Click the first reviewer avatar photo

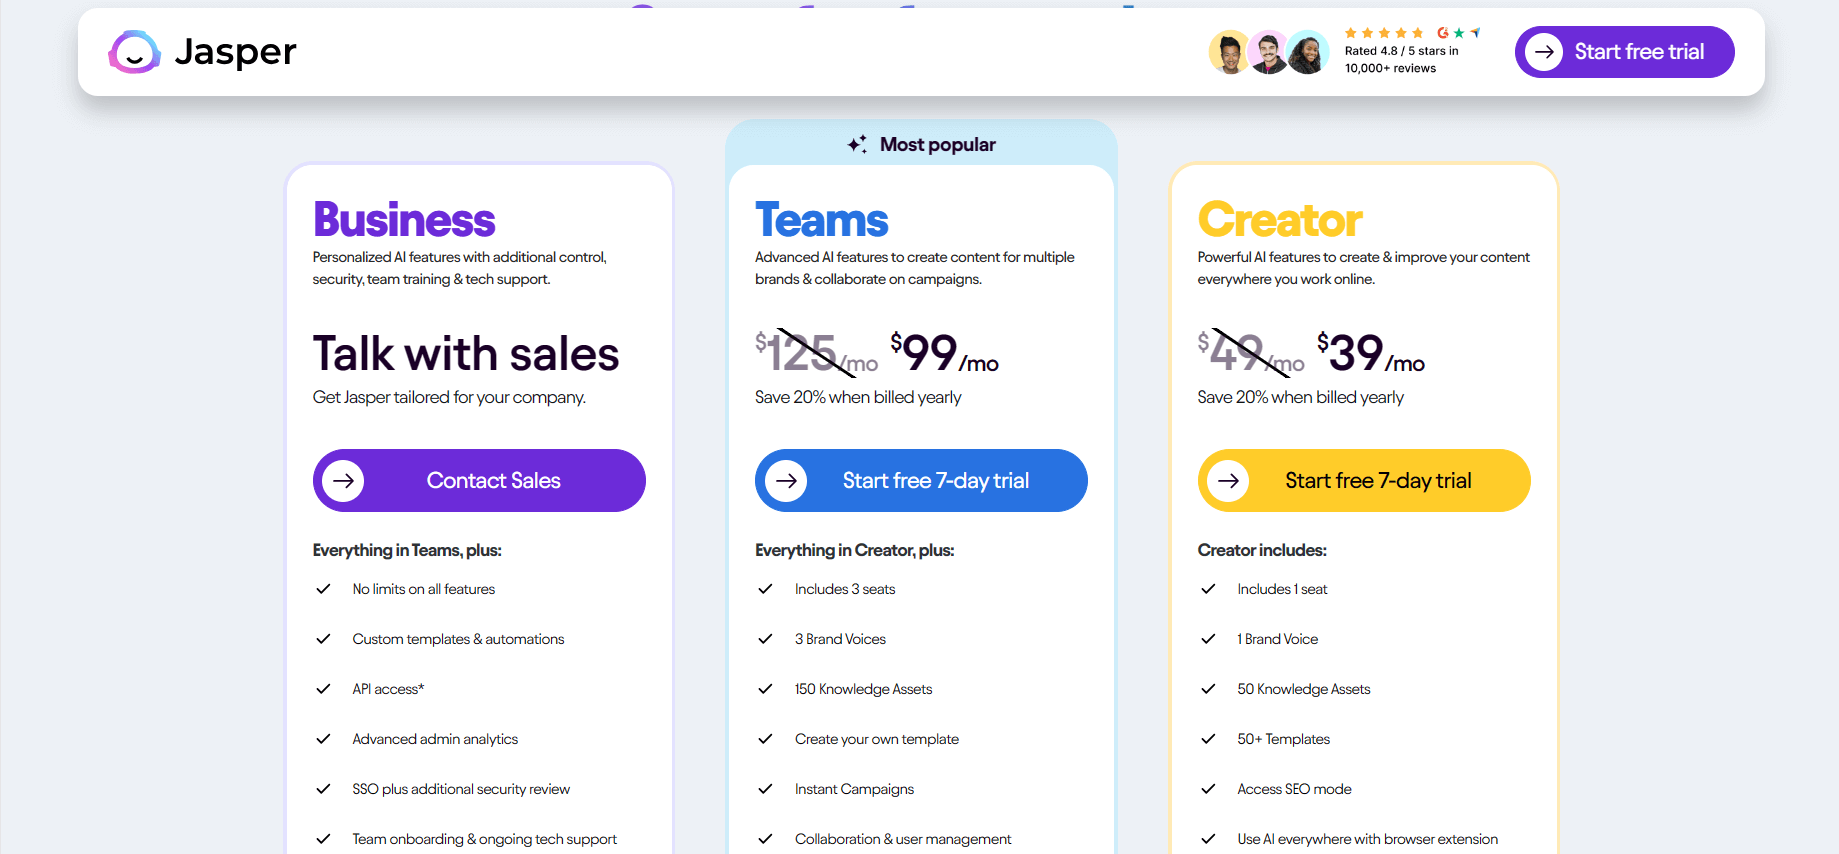1229,52
